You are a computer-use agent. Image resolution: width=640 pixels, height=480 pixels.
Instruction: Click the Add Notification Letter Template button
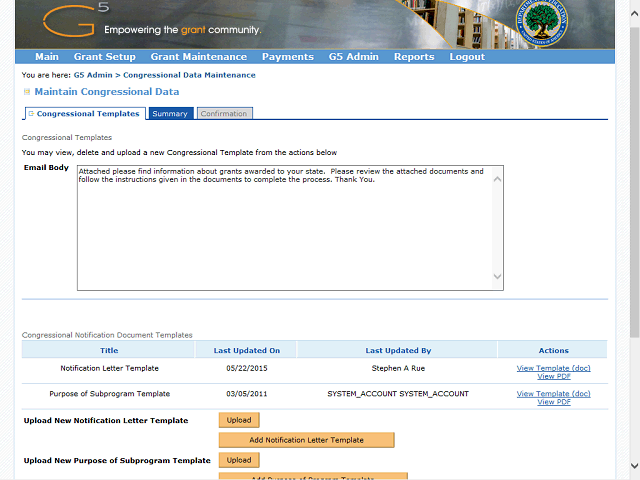pos(307,440)
